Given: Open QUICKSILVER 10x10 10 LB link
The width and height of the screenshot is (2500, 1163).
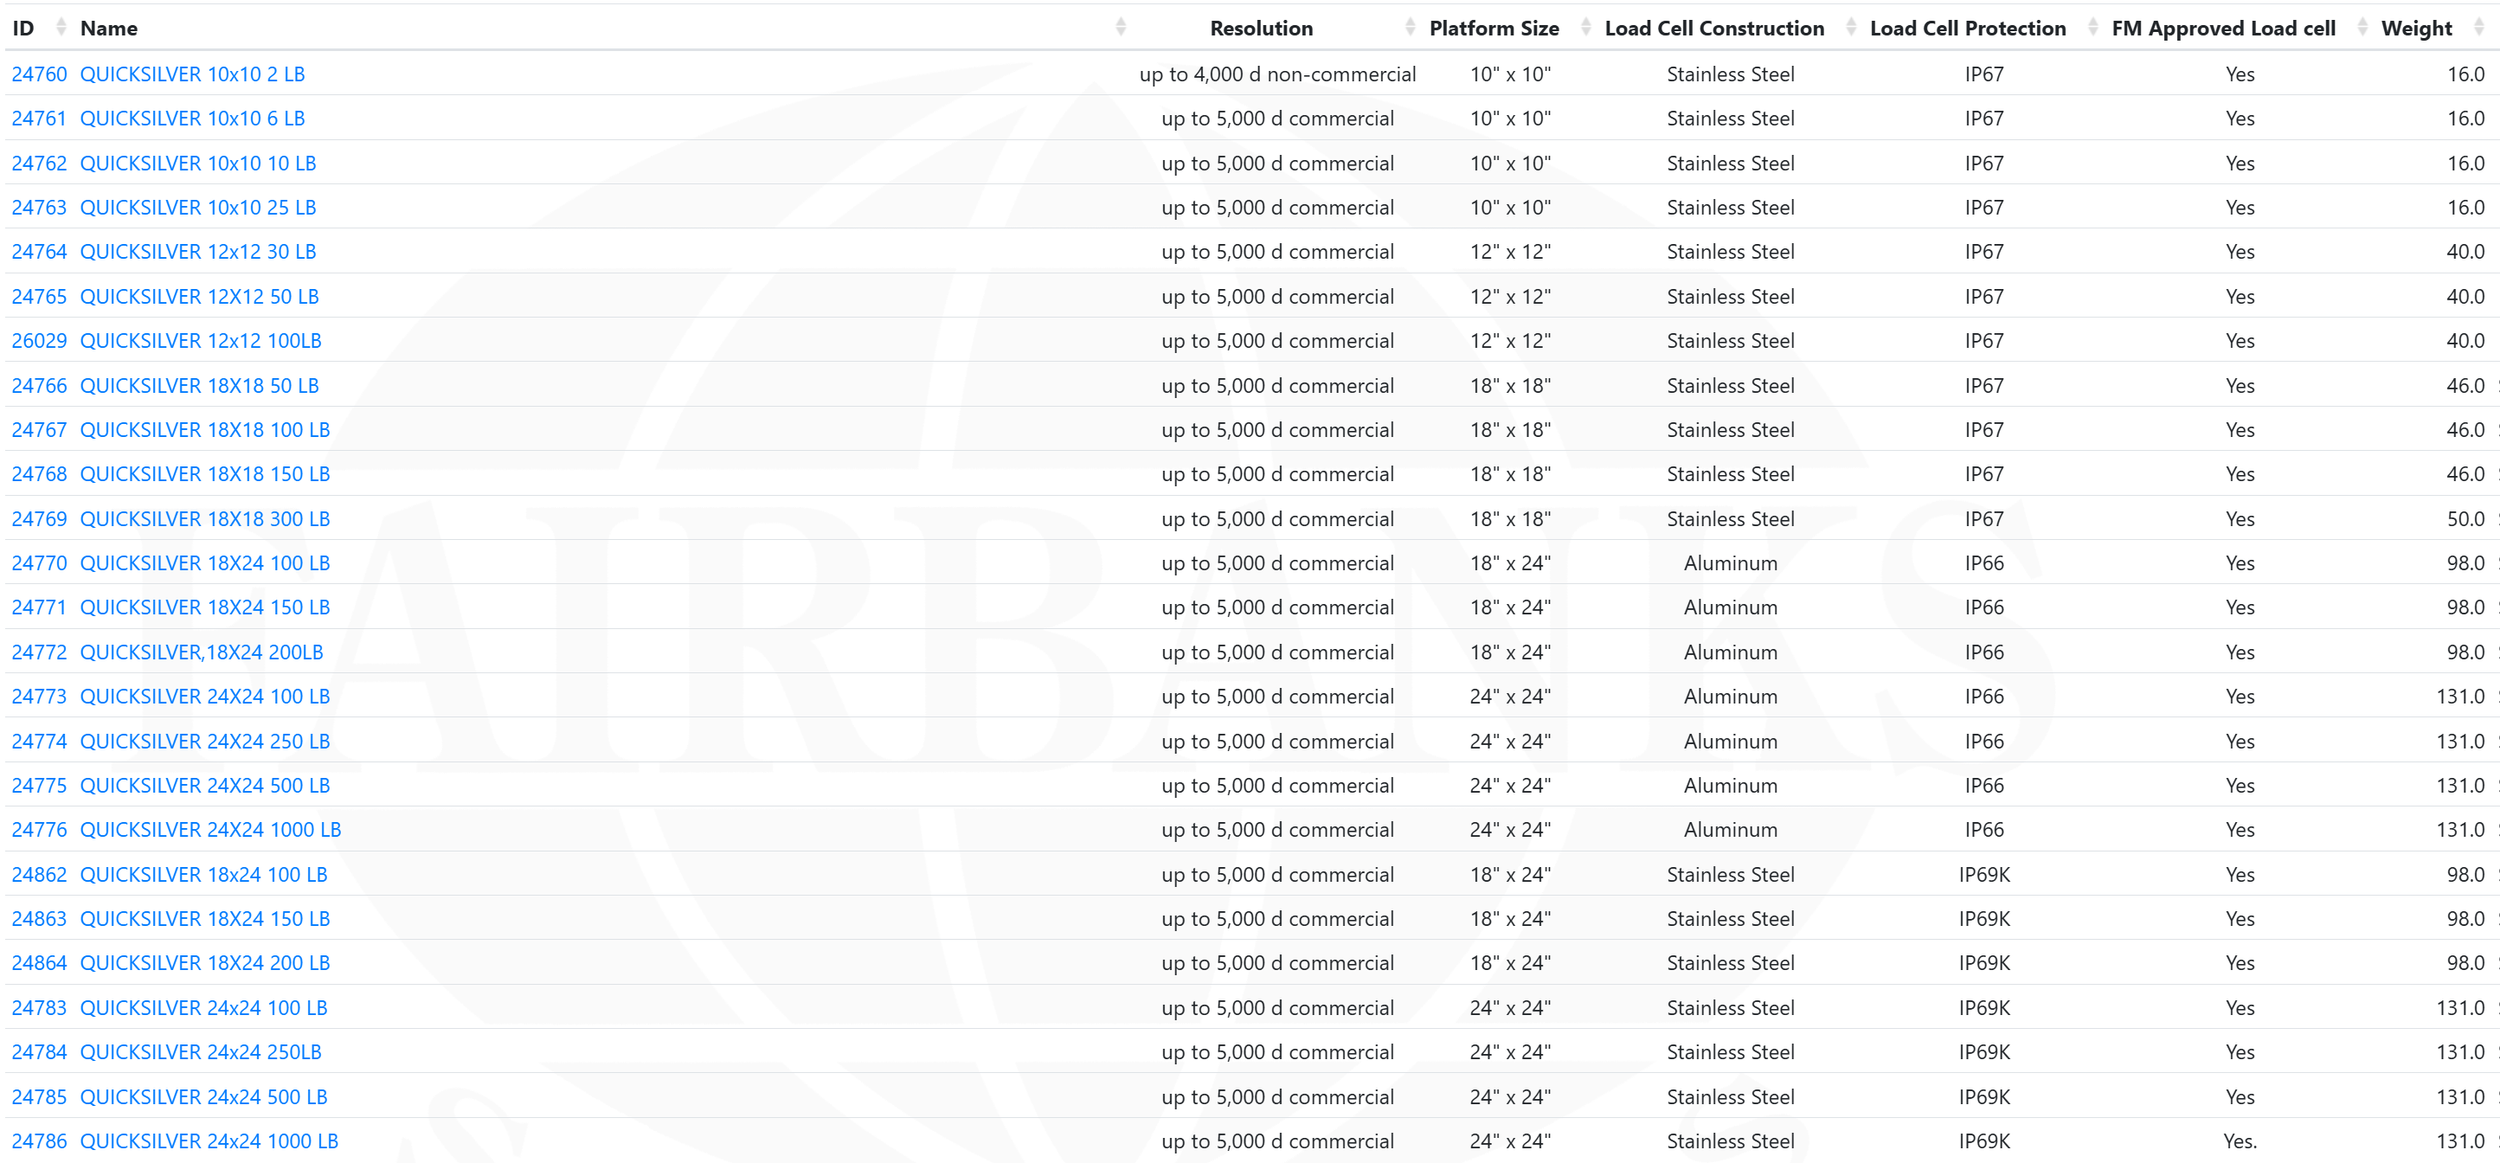Looking at the screenshot, I should click(x=198, y=163).
